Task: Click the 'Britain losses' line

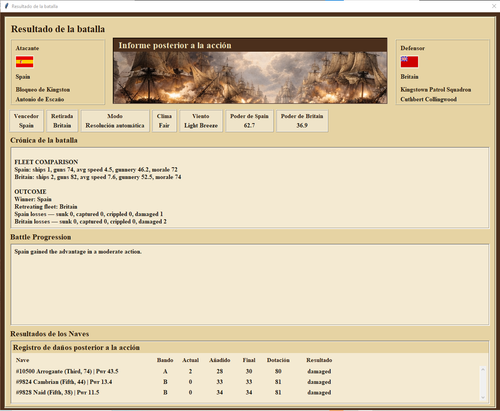Action: (90, 222)
